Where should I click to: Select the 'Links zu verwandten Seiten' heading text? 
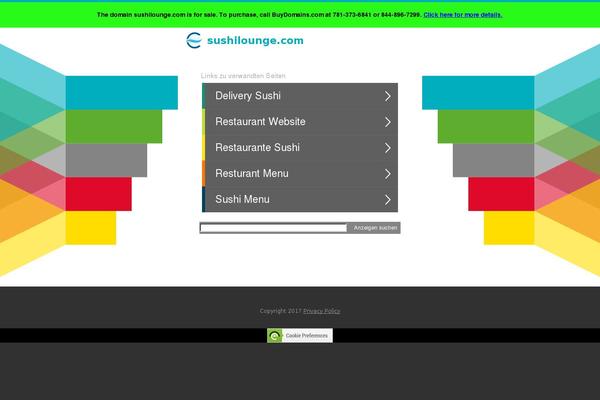click(x=243, y=76)
